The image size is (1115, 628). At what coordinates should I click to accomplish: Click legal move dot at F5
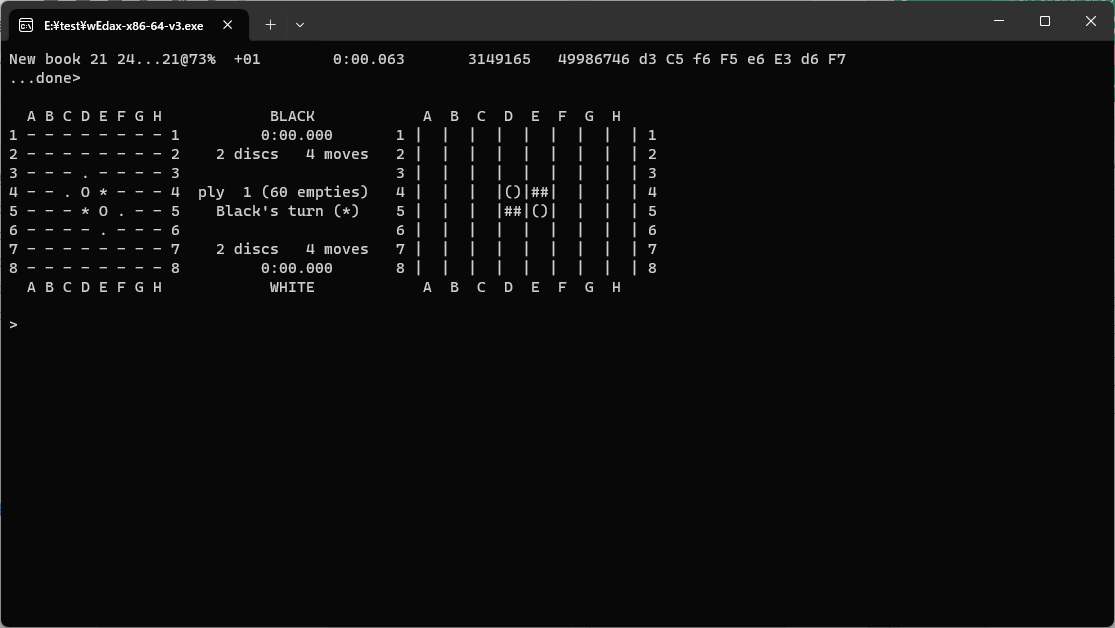pos(121,211)
